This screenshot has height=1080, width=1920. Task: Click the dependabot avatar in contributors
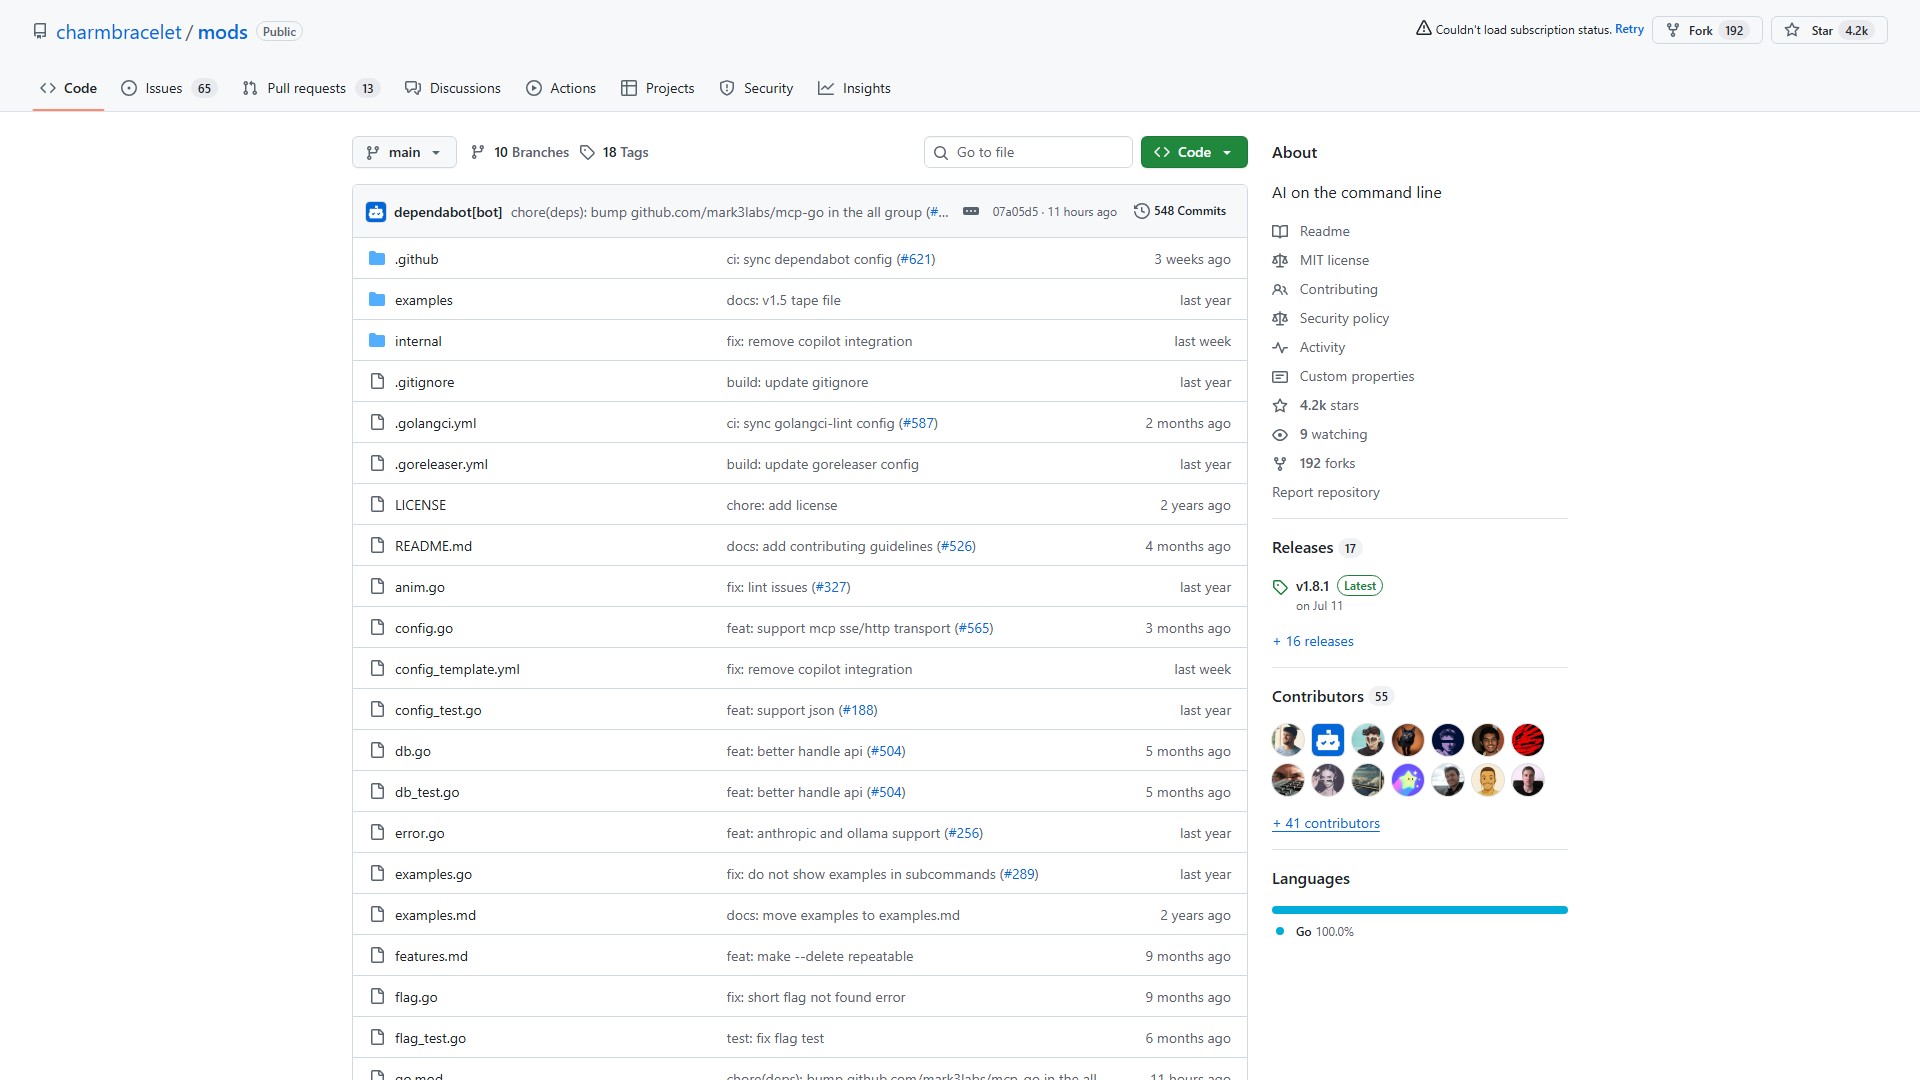tap(1327, 740)
